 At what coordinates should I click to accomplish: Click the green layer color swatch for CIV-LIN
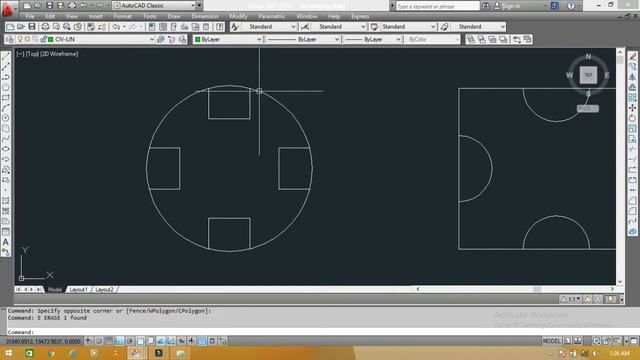click(x=51, y=39)
